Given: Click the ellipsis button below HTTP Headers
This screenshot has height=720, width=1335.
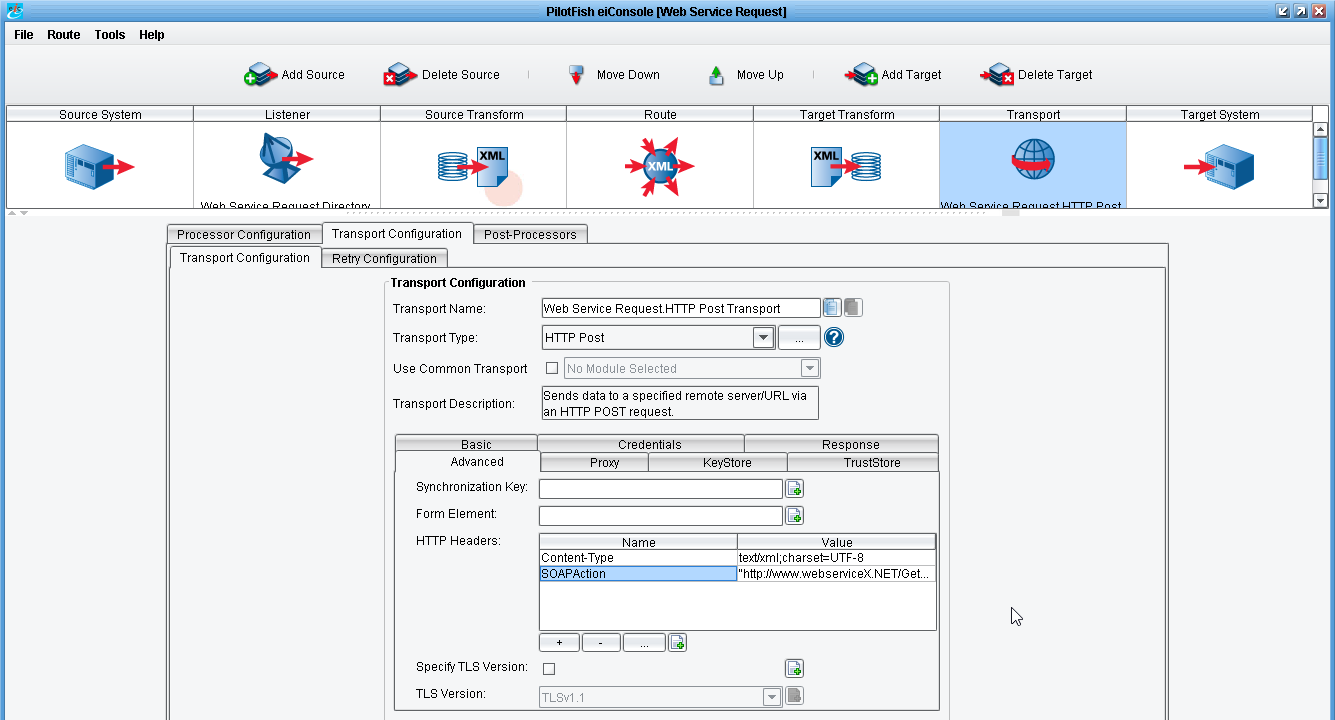Looking at the screenshot, I should coord(644,643).
